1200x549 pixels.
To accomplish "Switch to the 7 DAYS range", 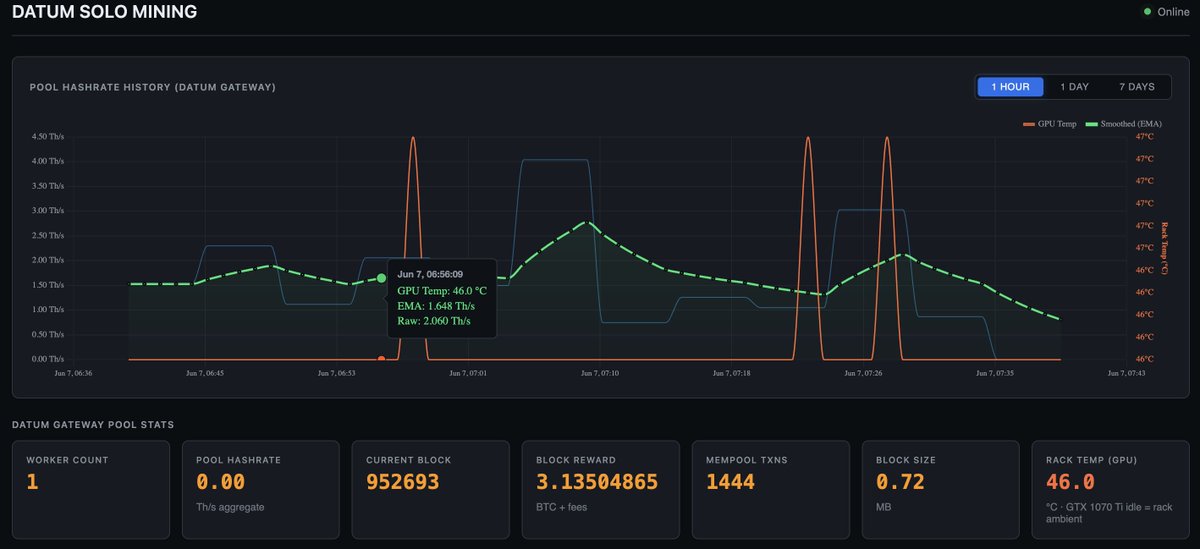I will [1136, 87].
